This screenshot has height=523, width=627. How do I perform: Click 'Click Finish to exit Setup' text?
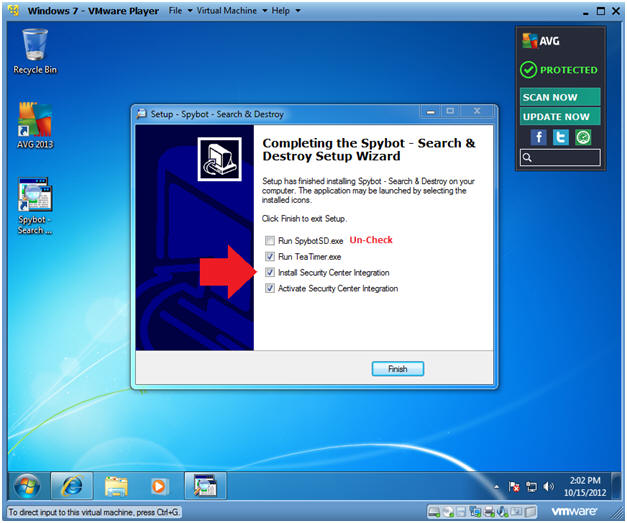[x=304, y=219]
